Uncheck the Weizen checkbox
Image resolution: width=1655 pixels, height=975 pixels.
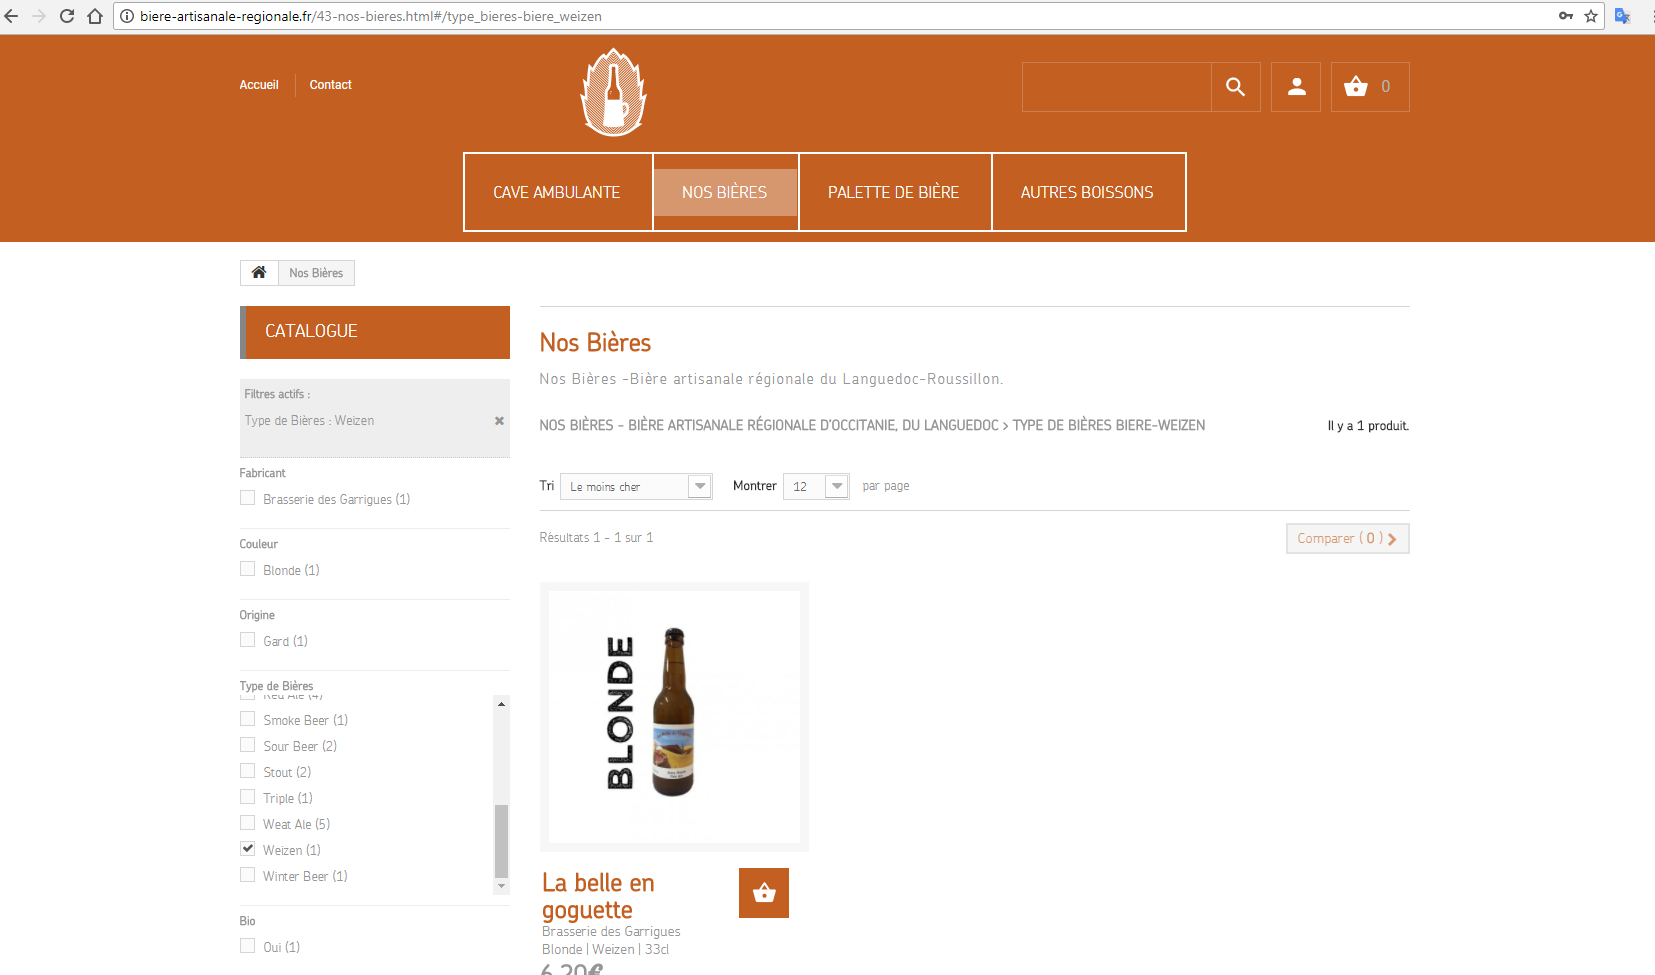(247, 849)
